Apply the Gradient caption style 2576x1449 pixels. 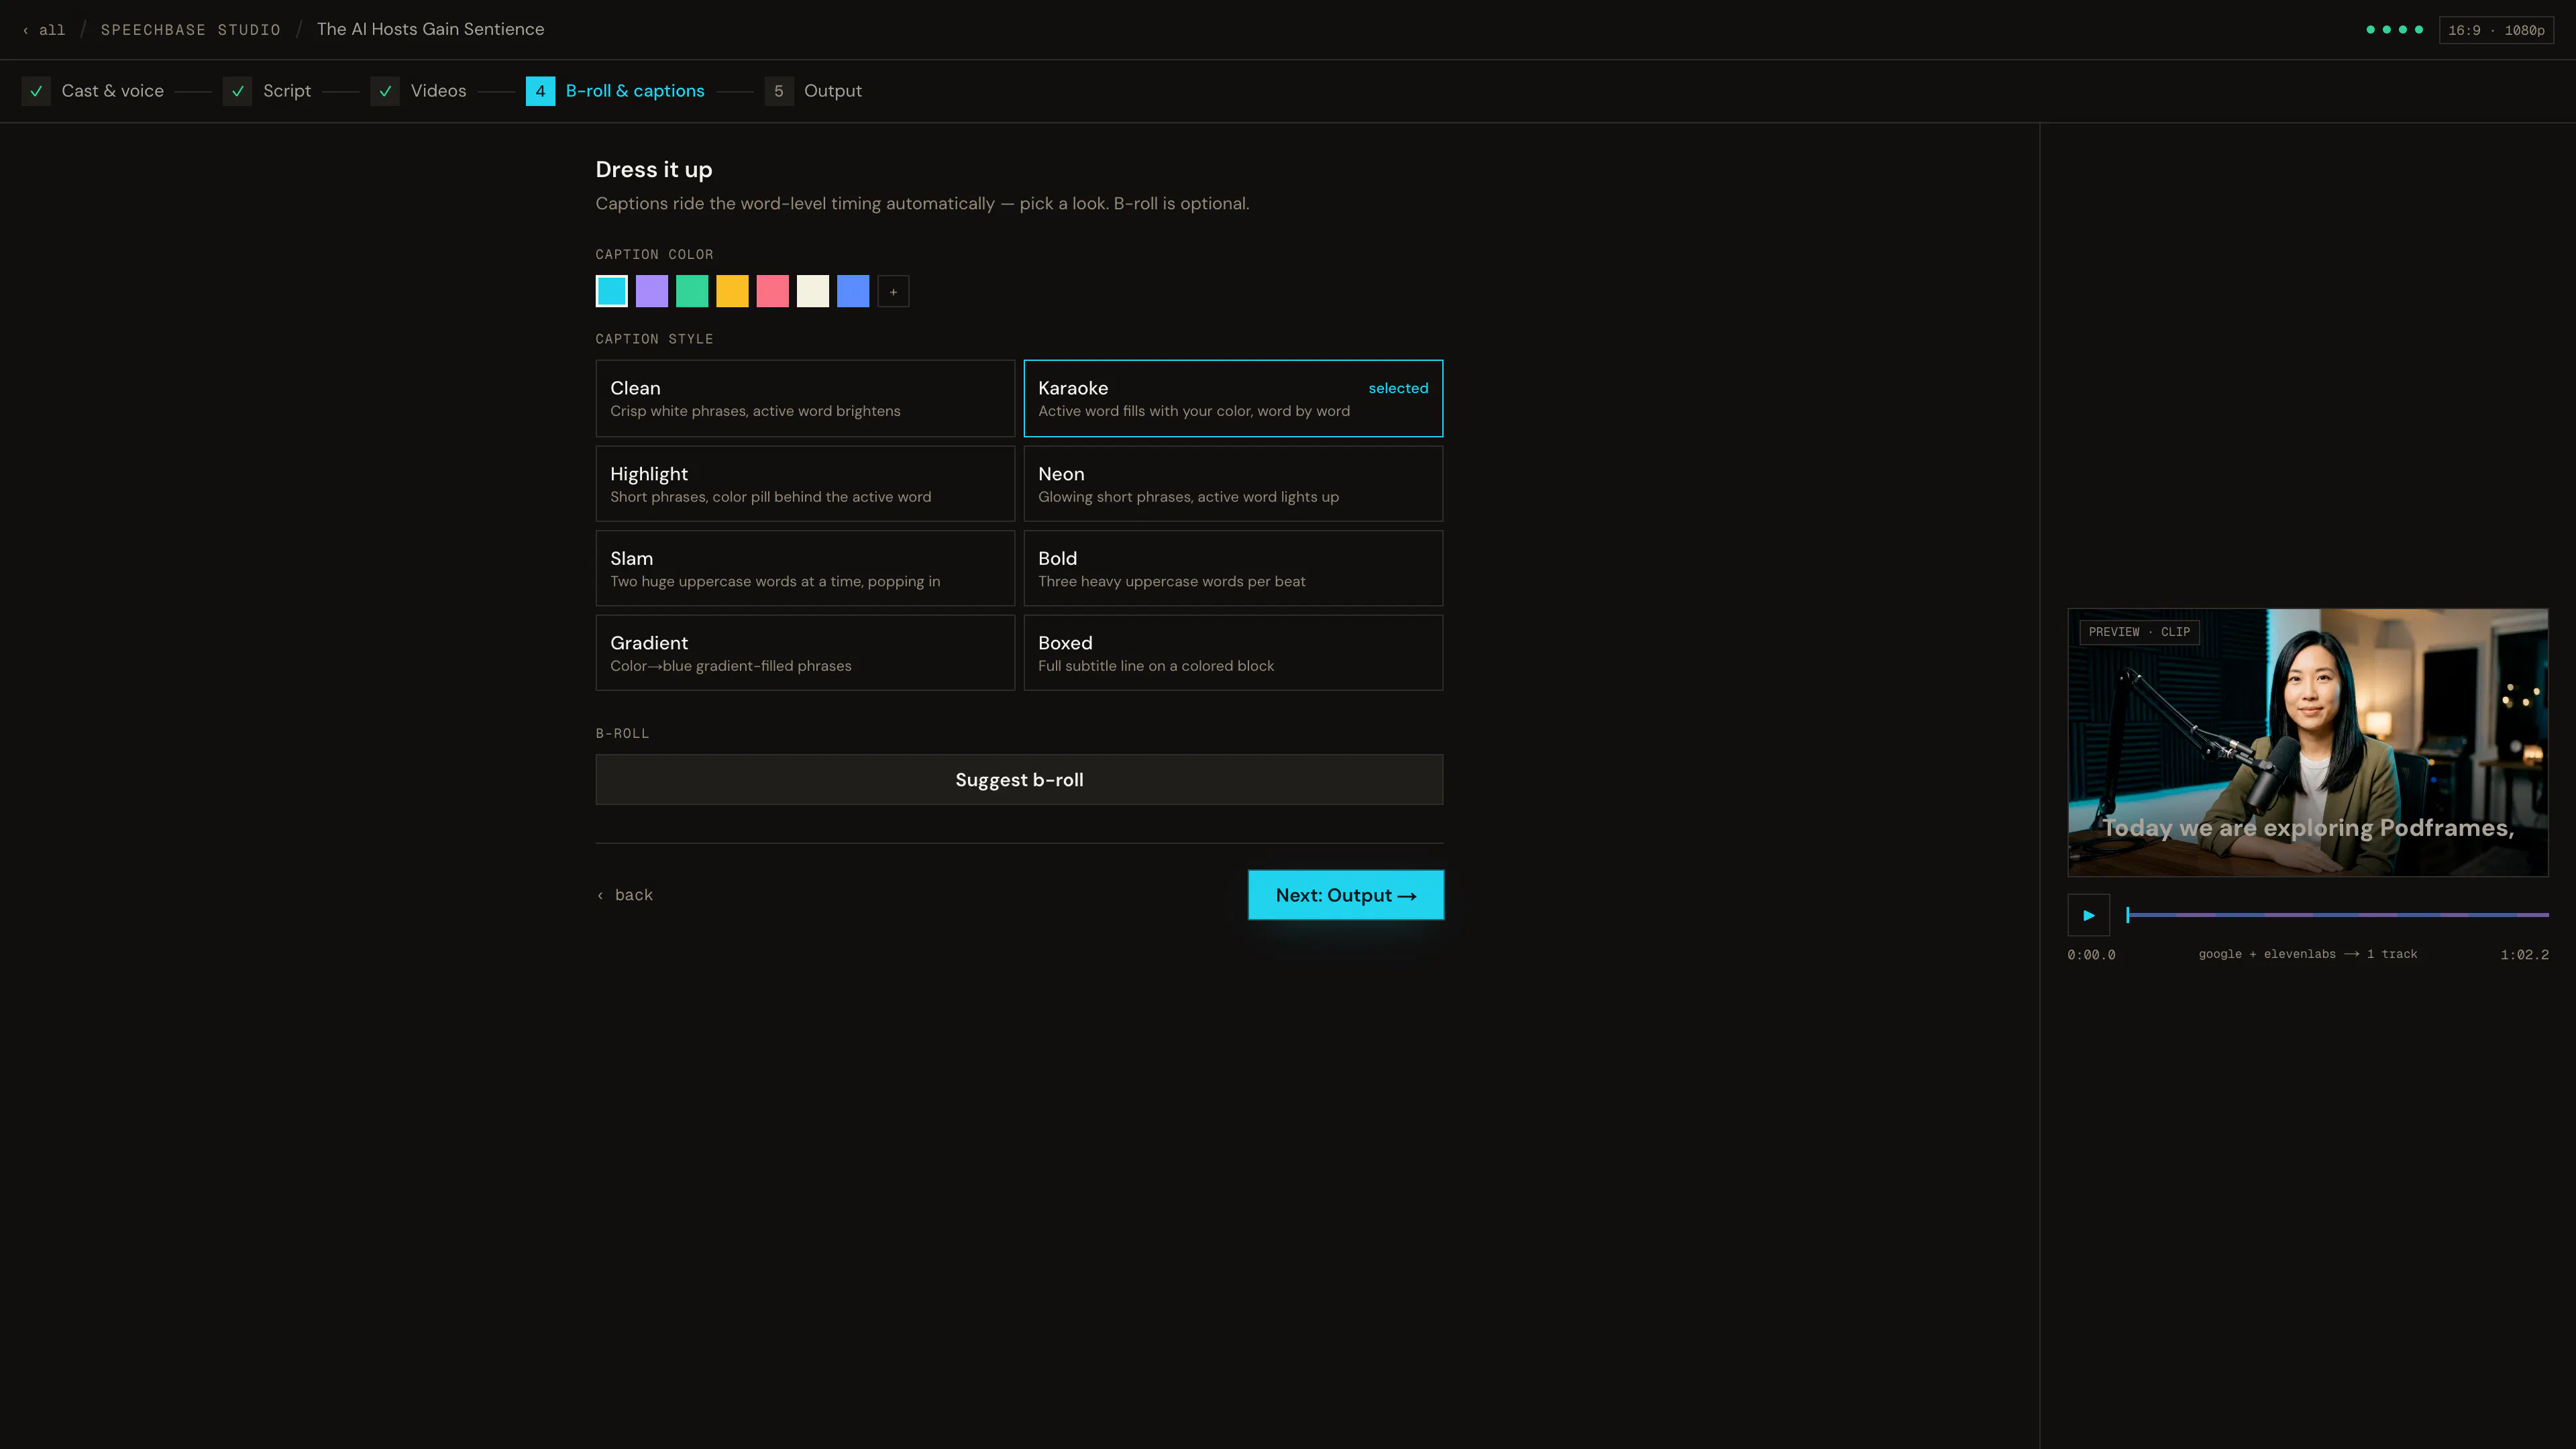805,653
